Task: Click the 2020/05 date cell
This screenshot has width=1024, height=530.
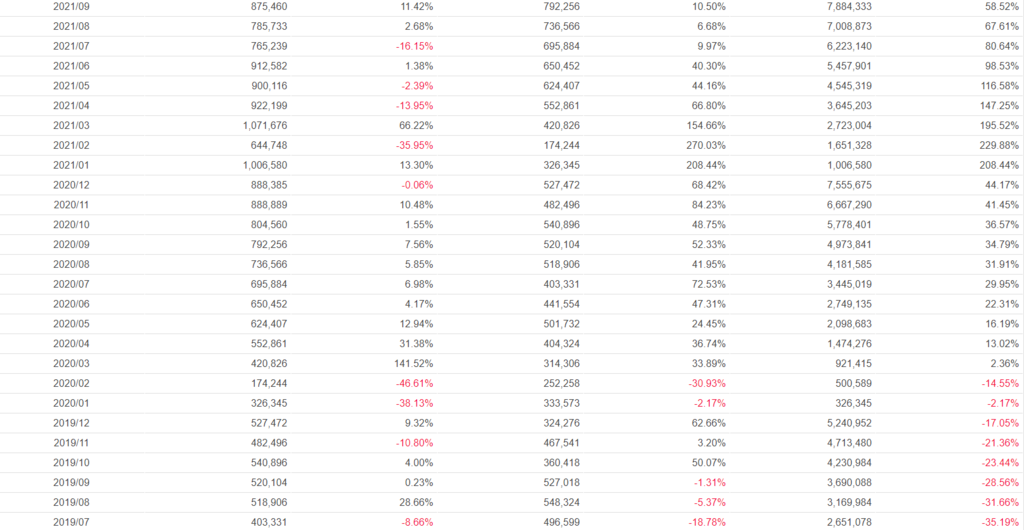Action: click(70, 323)
